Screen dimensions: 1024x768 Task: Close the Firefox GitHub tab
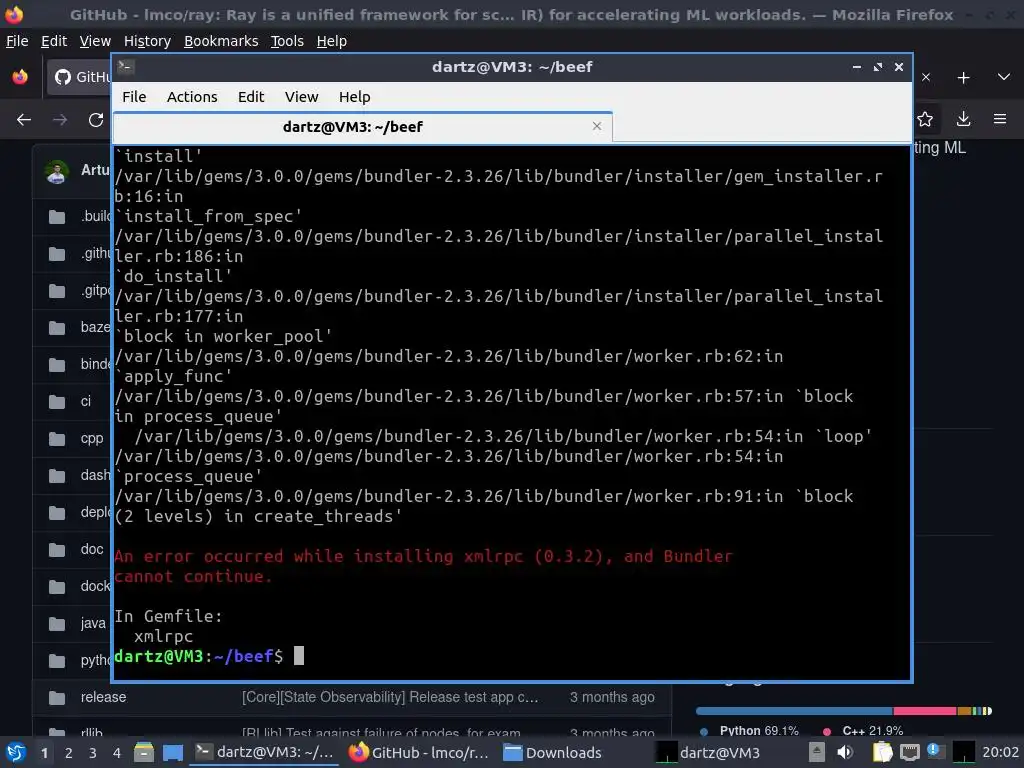(926, 77)
